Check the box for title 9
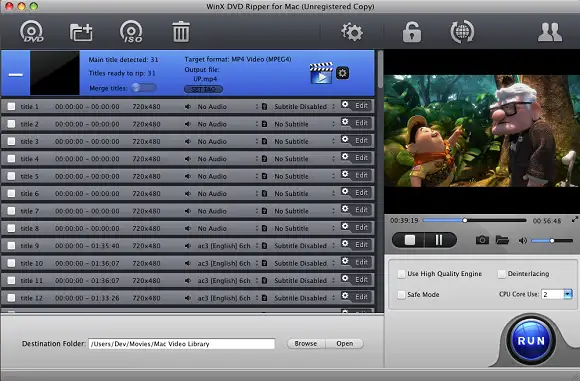 [11, 246]
